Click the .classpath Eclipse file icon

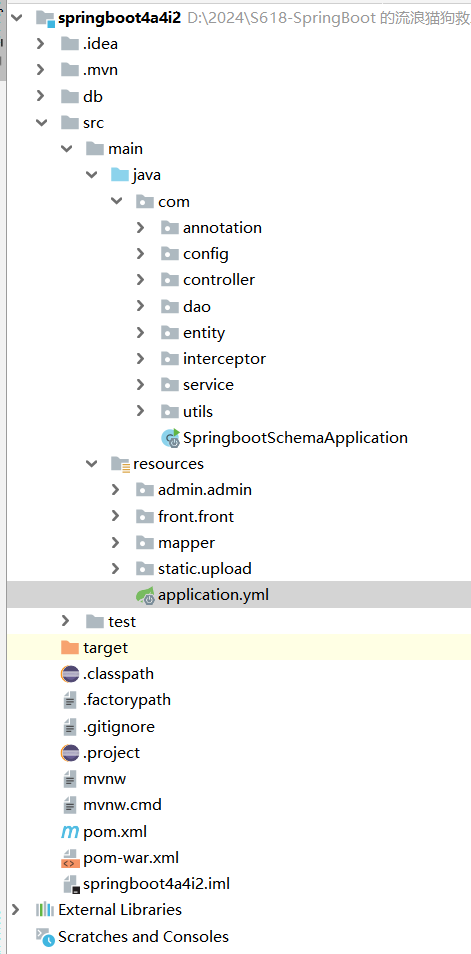[x=70, y=674]
